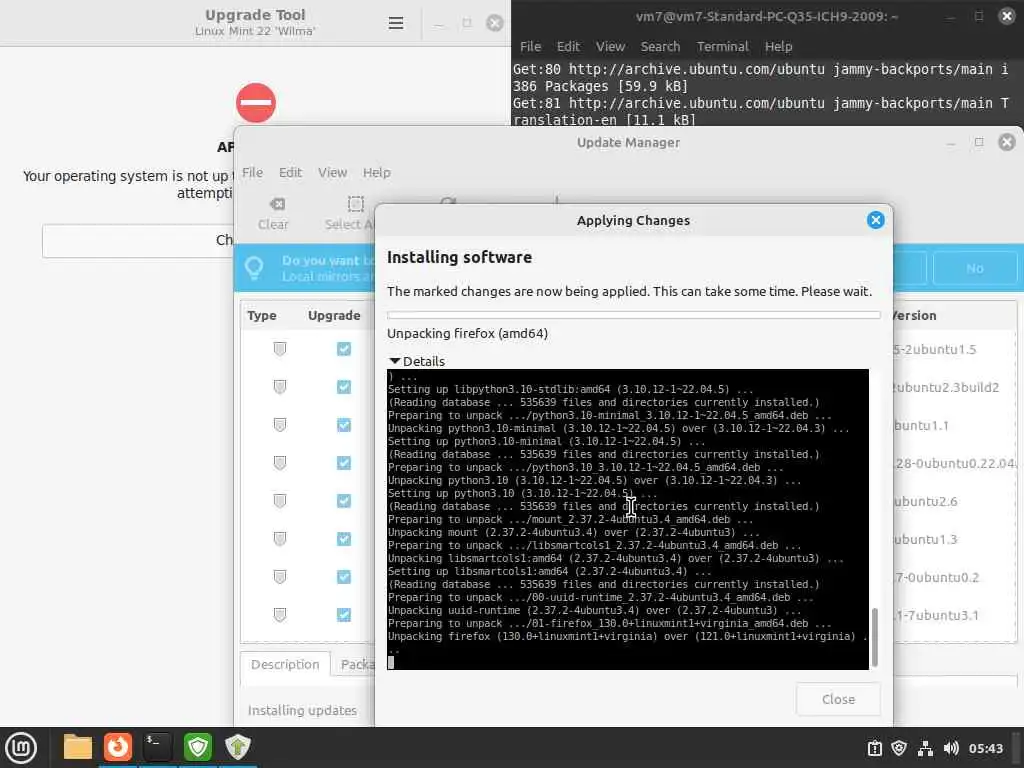The height and width of the screenshot is (768, 1024).
Task: Click the Select All toolbar icon
Action: point(355,204)
